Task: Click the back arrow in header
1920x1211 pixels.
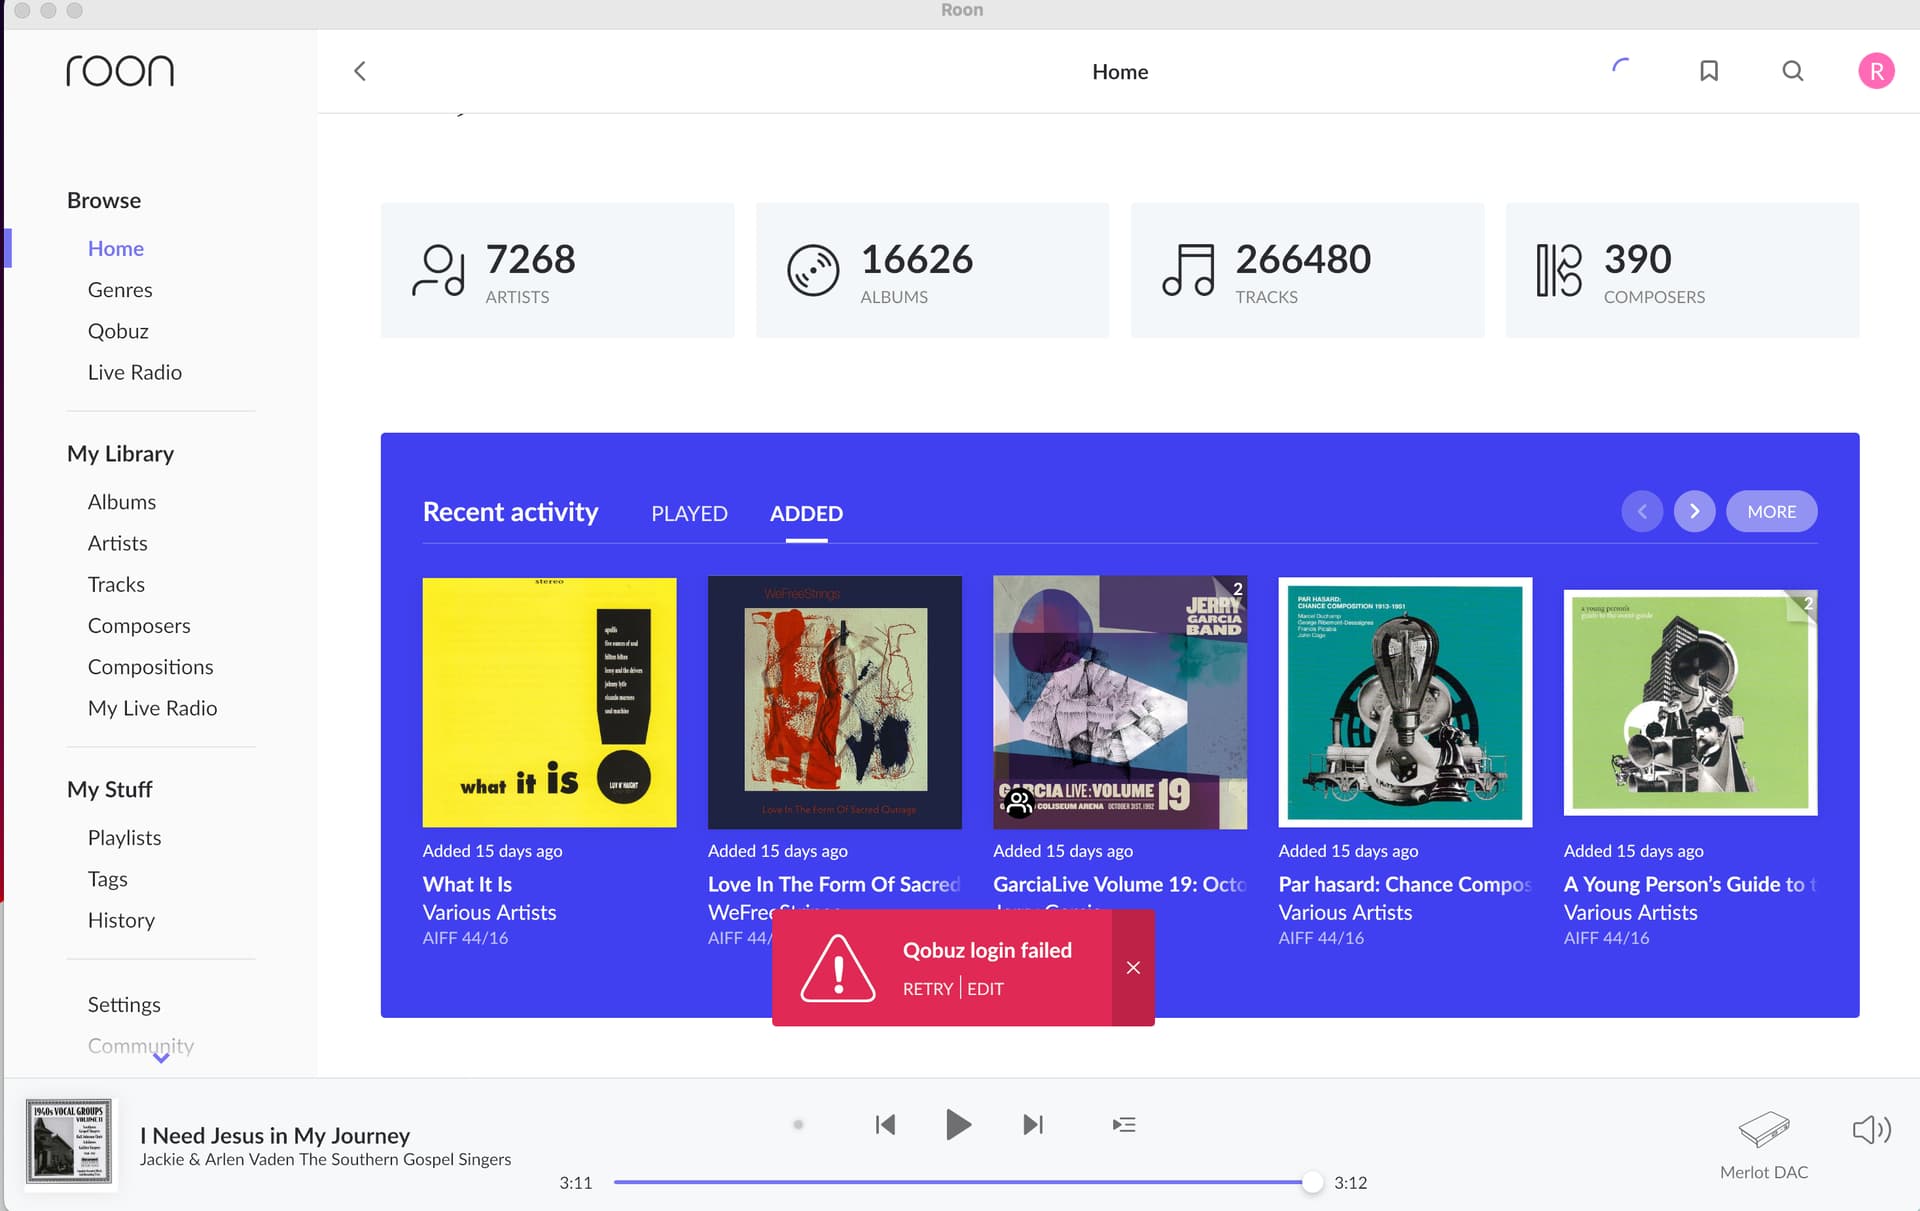Action: [360, 71]
